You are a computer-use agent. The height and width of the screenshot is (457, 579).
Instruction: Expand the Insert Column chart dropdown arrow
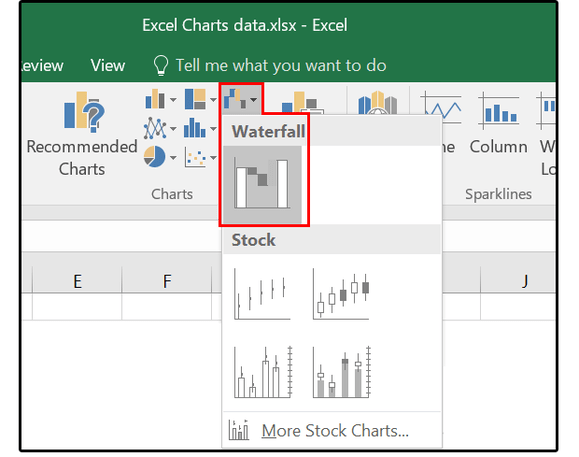[x=173, y=100]
